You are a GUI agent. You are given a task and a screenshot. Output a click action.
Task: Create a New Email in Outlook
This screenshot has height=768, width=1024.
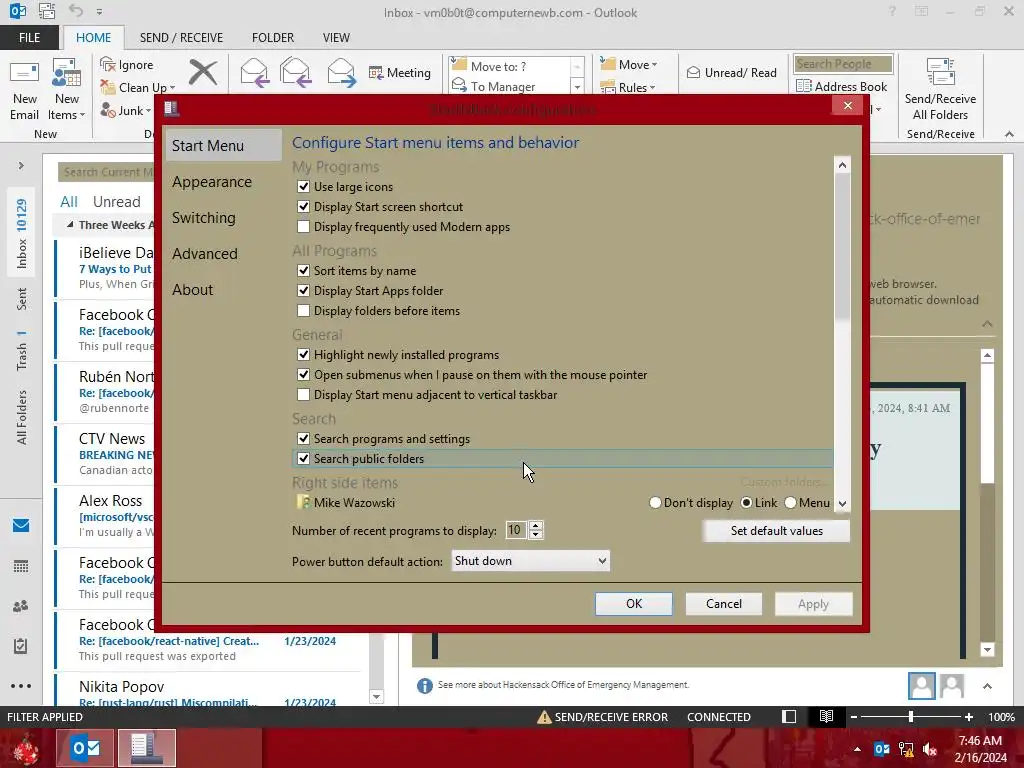click(24, 90)
